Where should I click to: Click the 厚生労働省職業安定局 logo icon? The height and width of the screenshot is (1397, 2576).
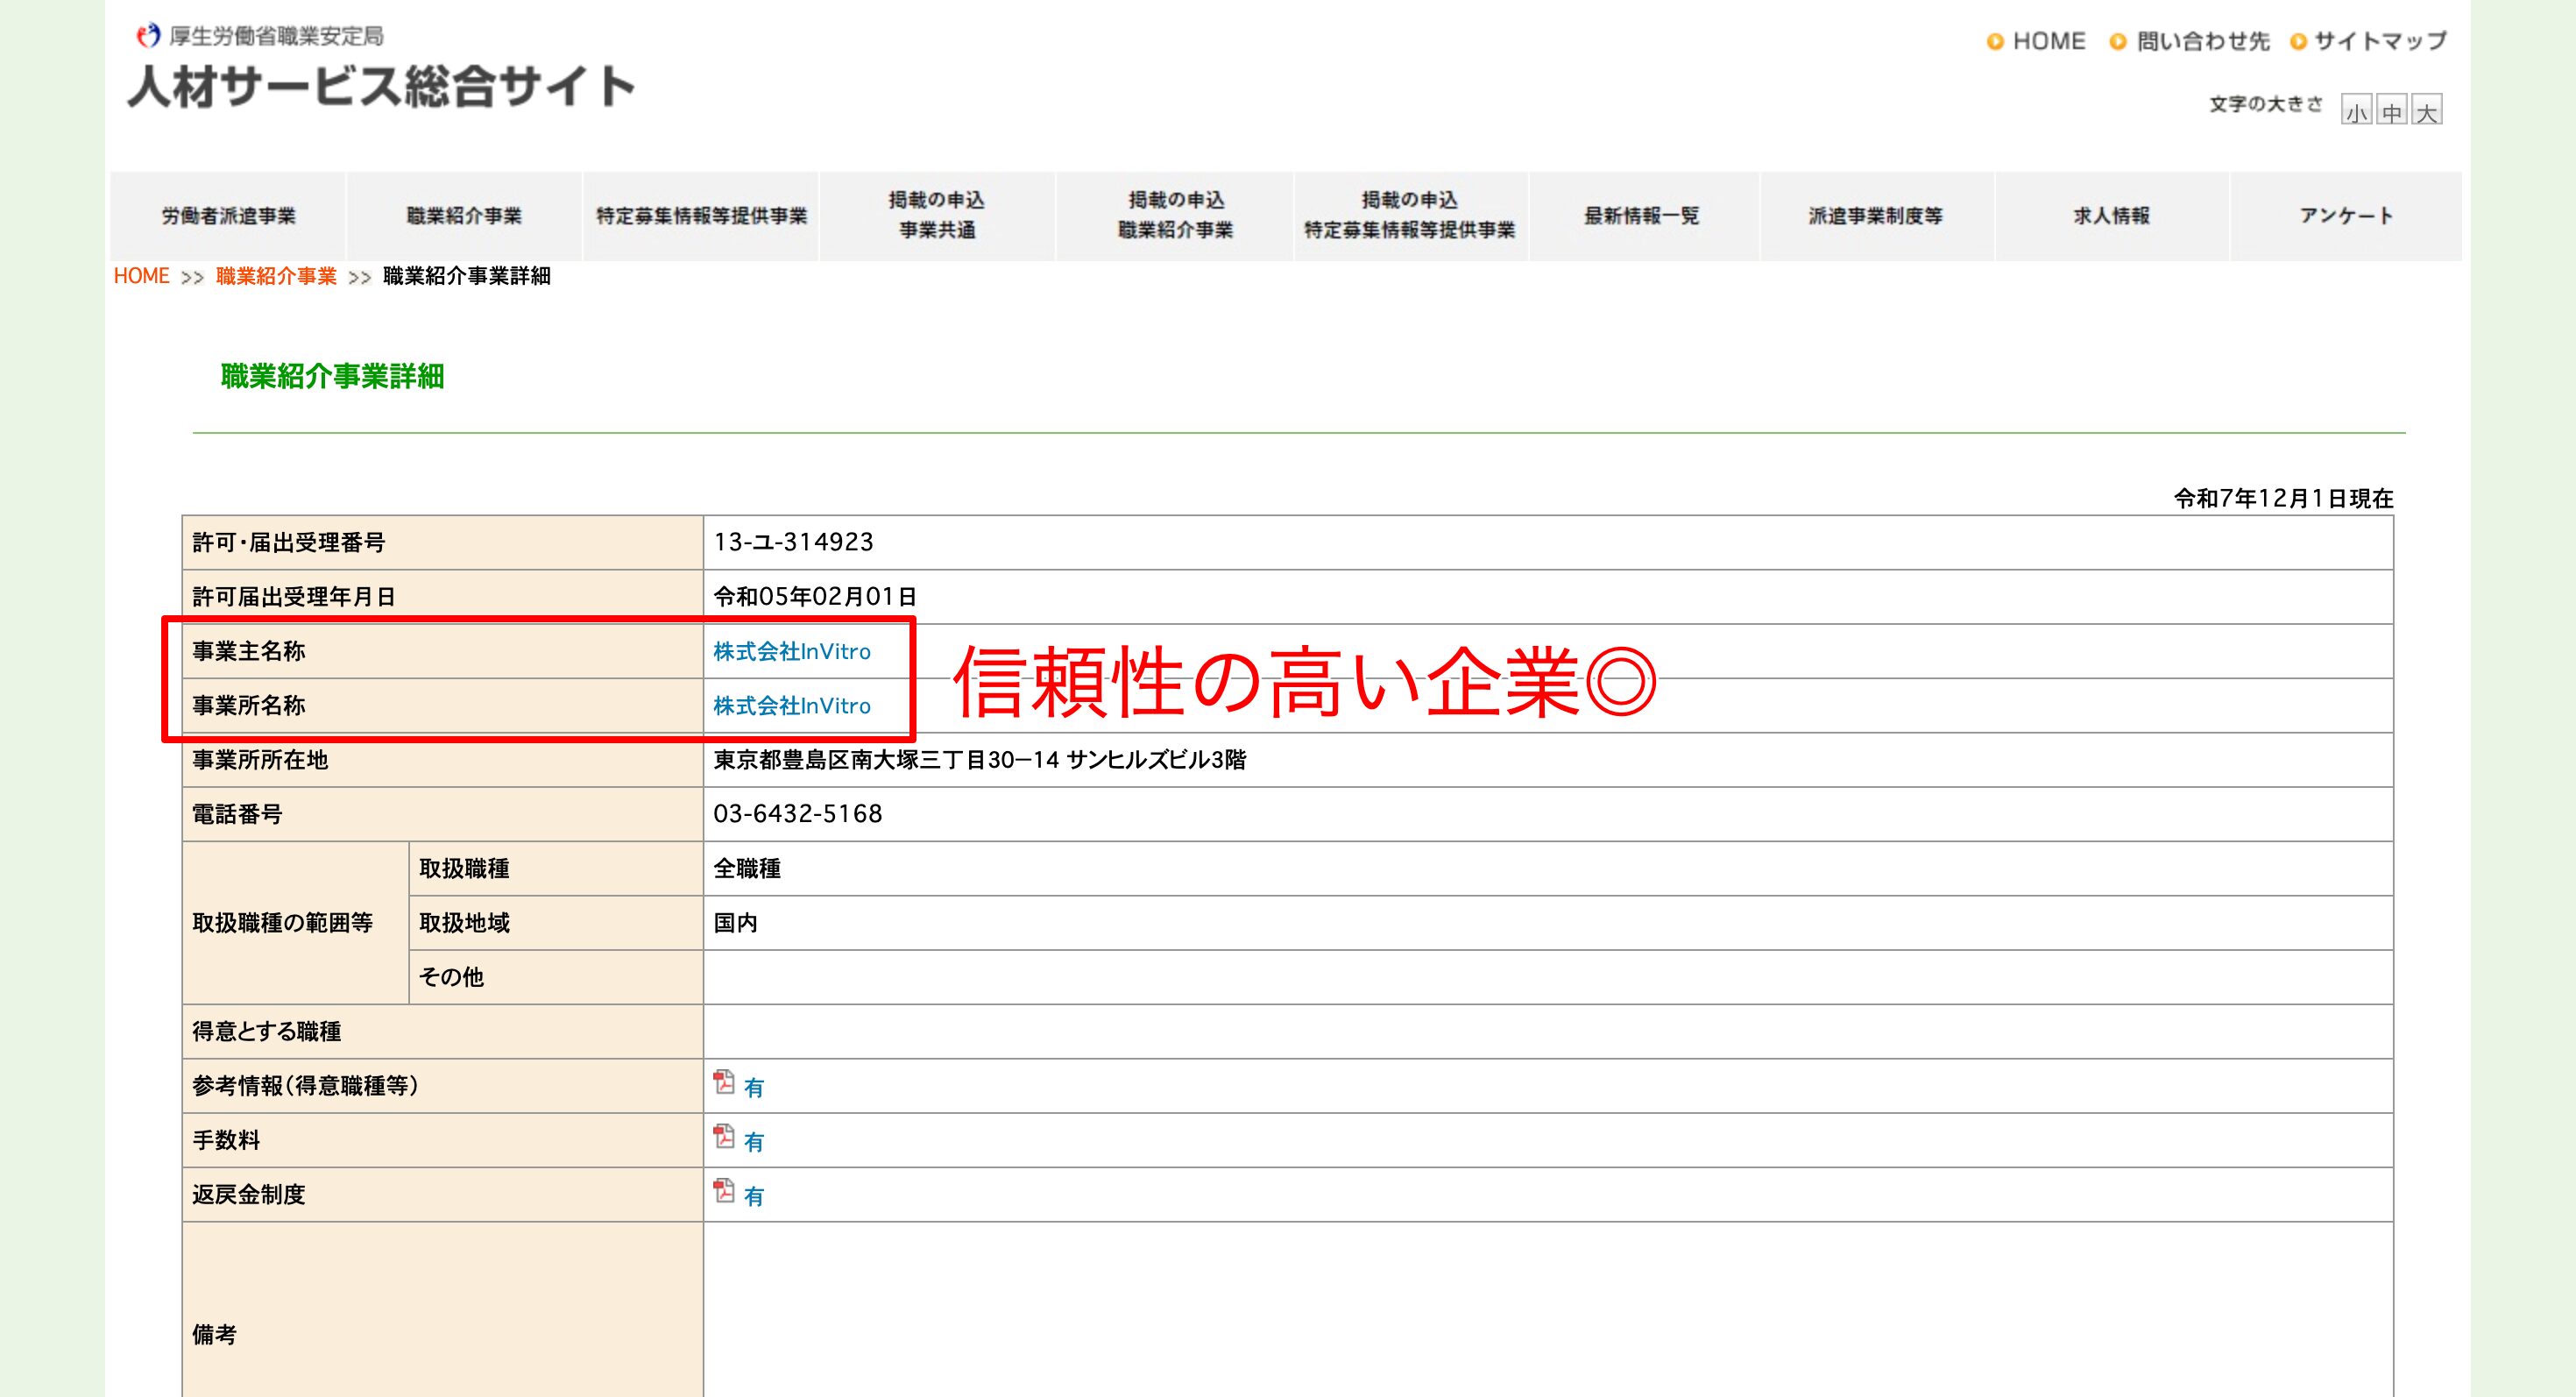click(148, 37)
